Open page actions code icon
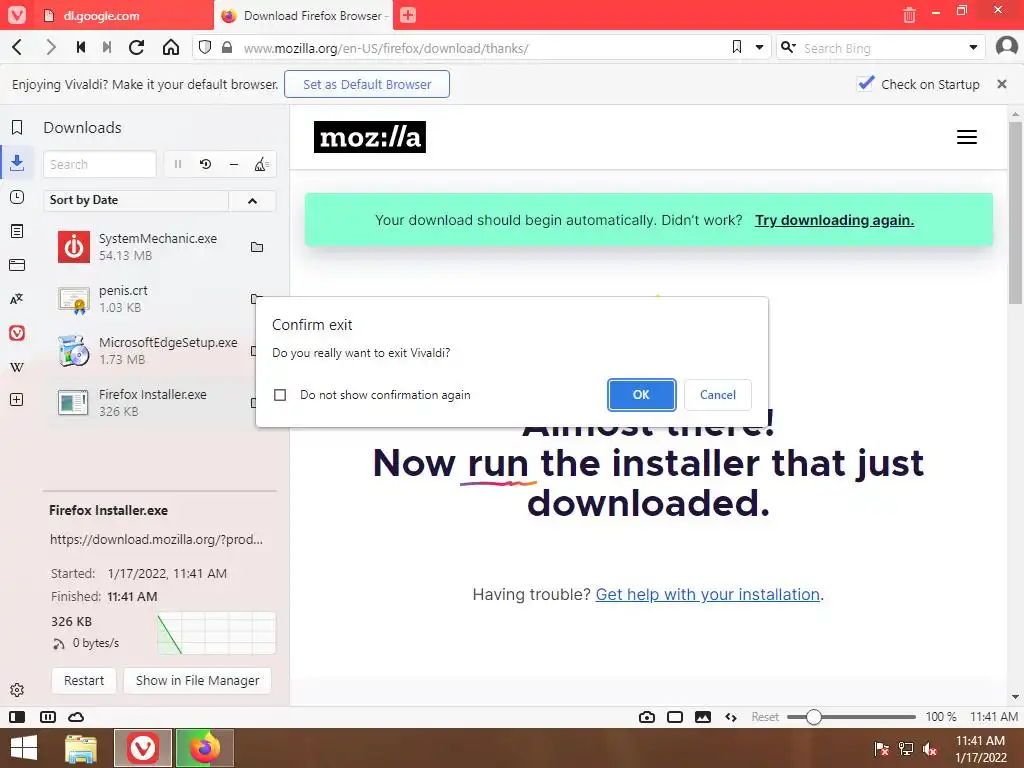The width and height of the screenshot is (1024, 768). pyautogui.click(x=731, y=717)
